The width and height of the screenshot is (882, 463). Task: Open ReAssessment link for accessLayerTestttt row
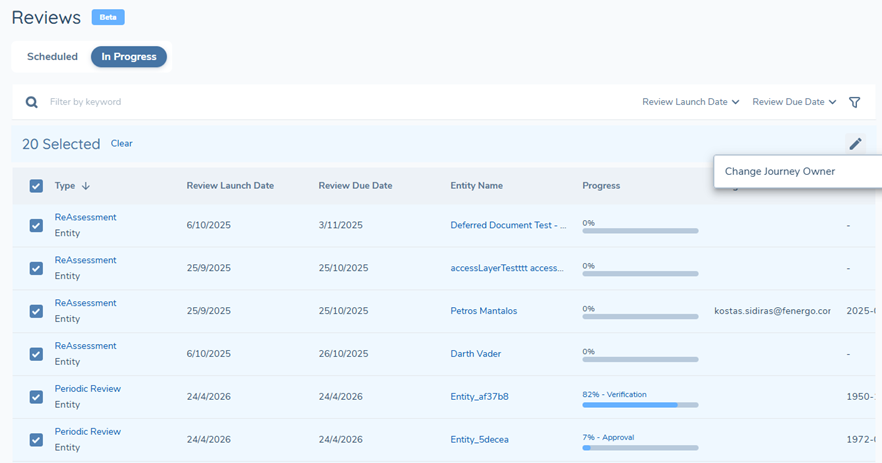click(x=86, y=260)
